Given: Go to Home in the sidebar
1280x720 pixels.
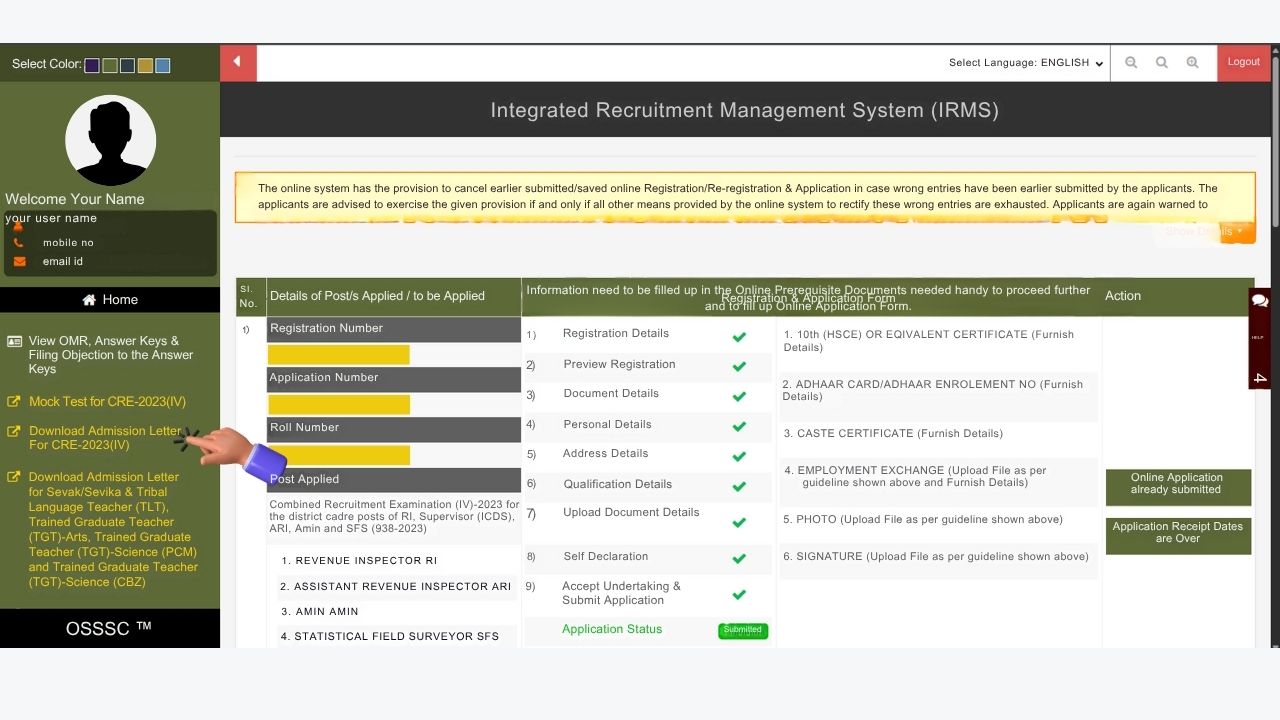Looking at the screenshot, I should pyautogui.click(x=110, y=300).
